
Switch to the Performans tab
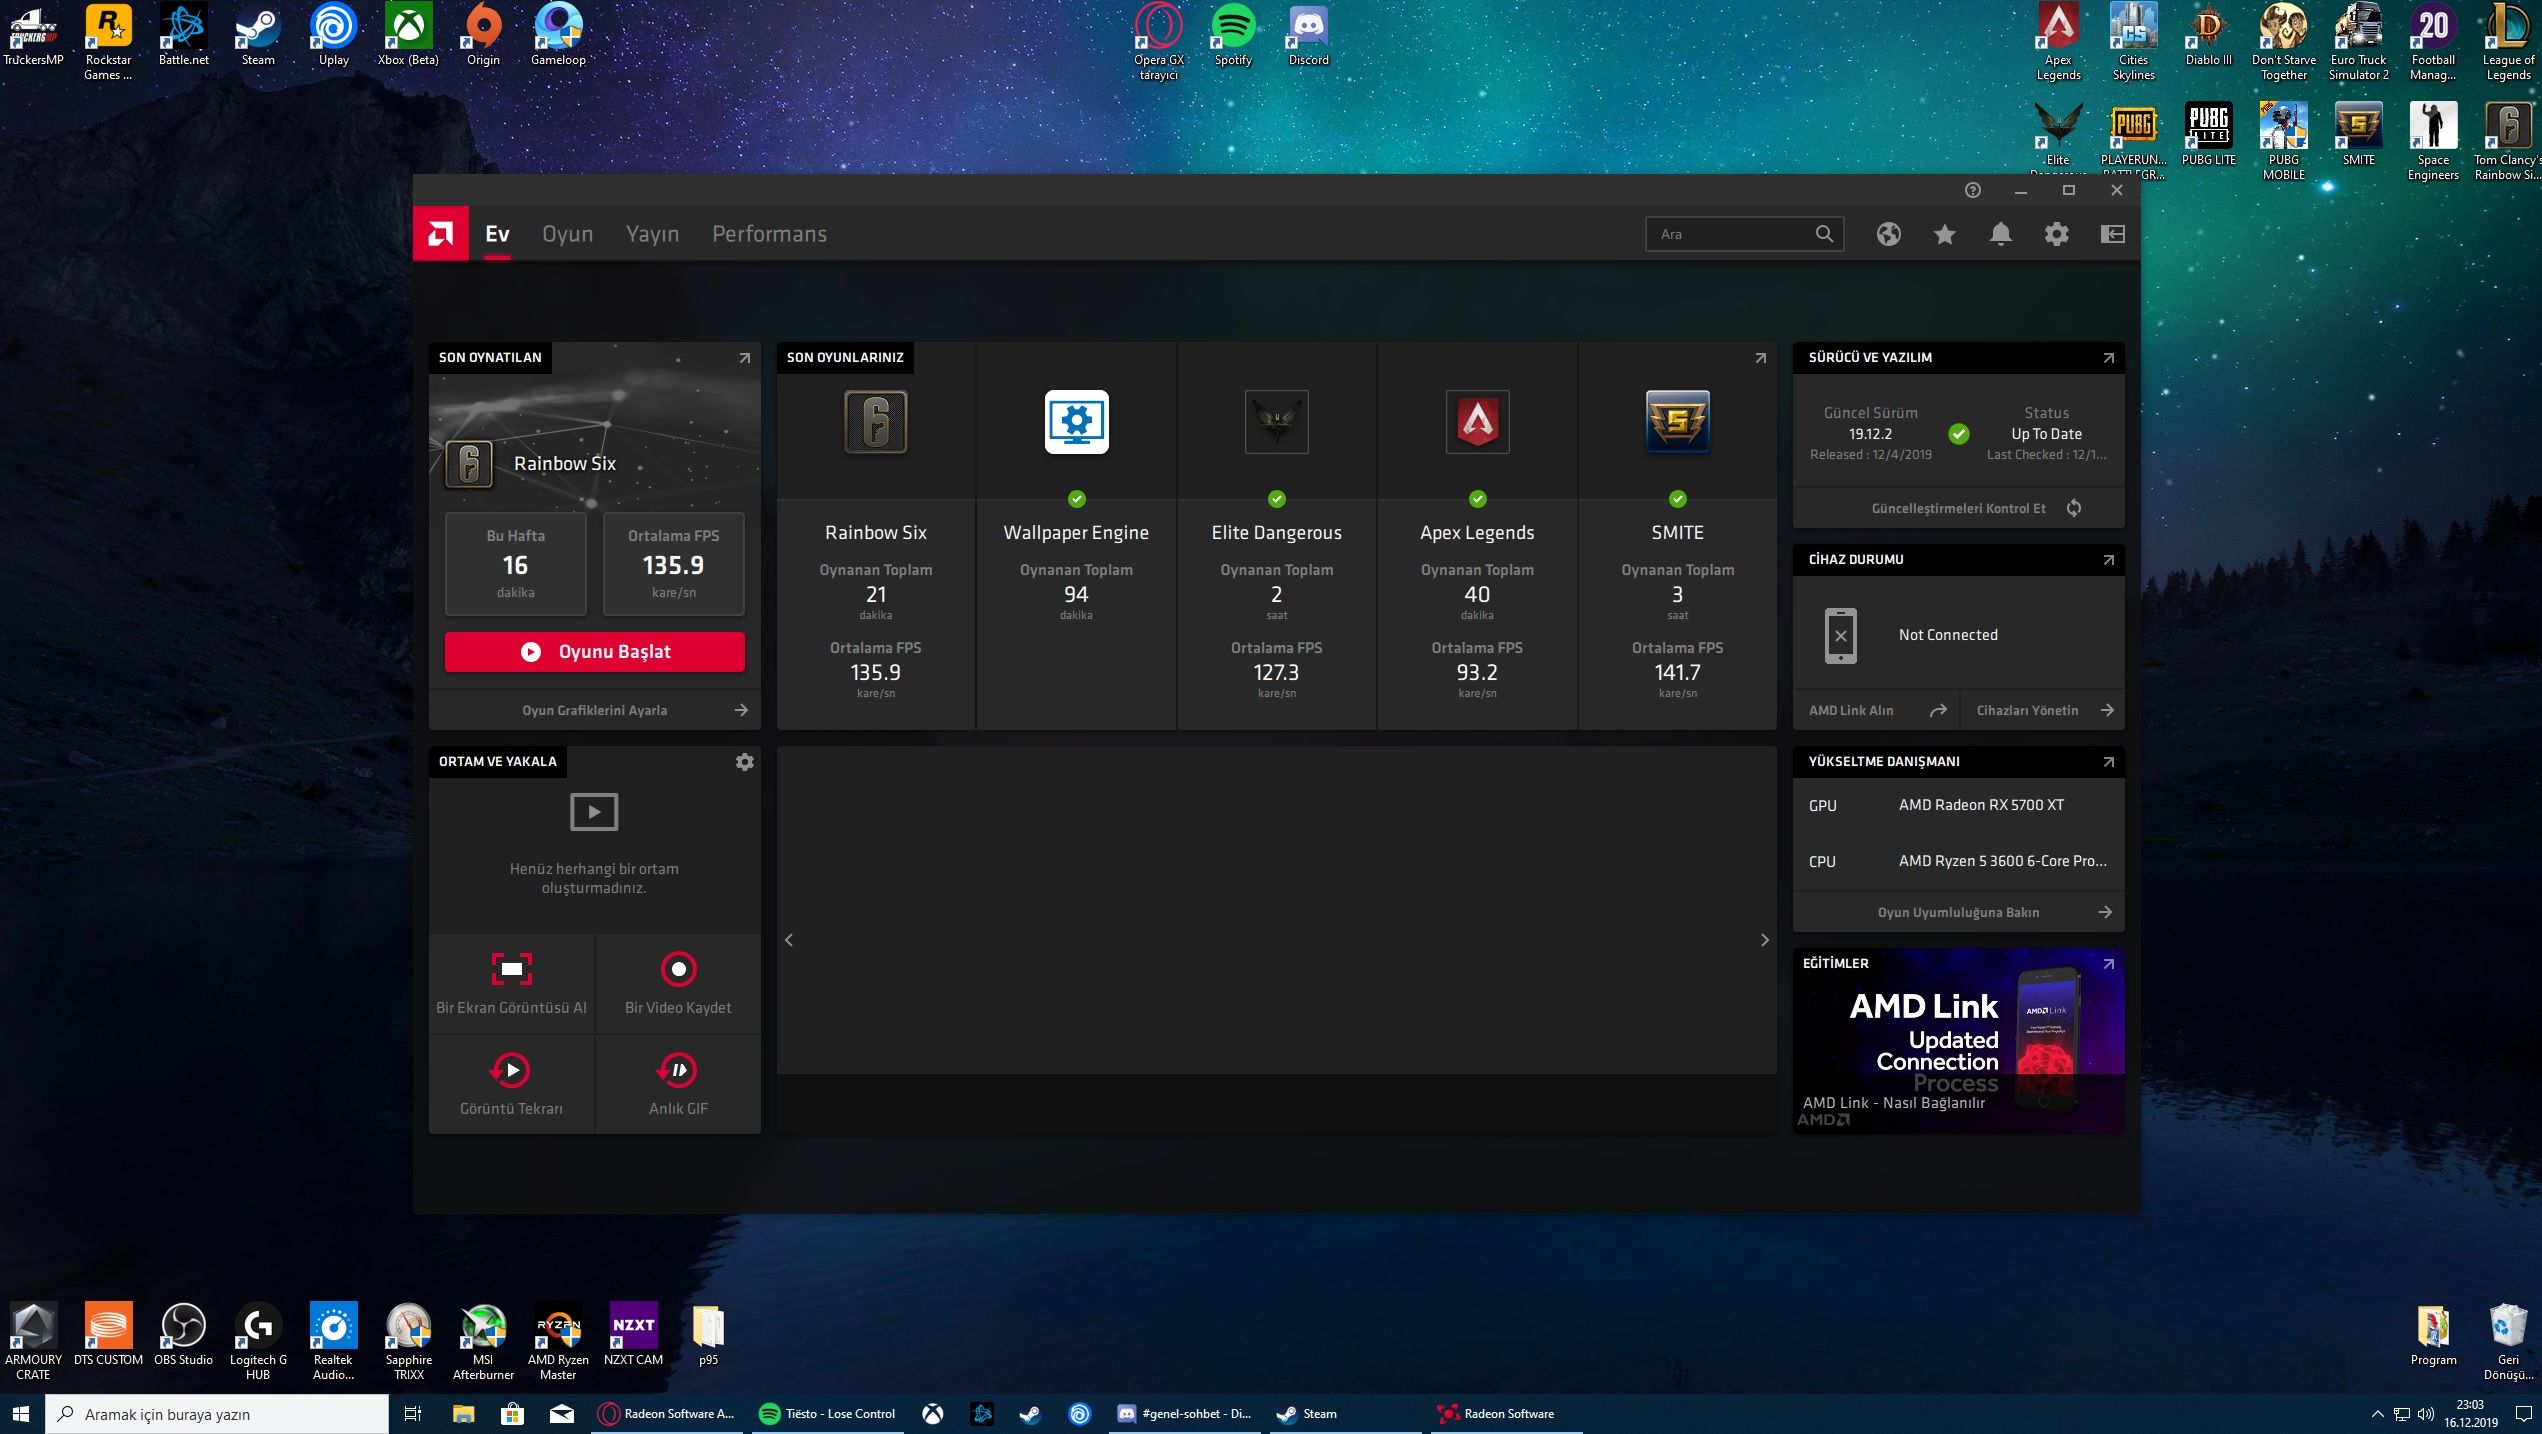769,234
